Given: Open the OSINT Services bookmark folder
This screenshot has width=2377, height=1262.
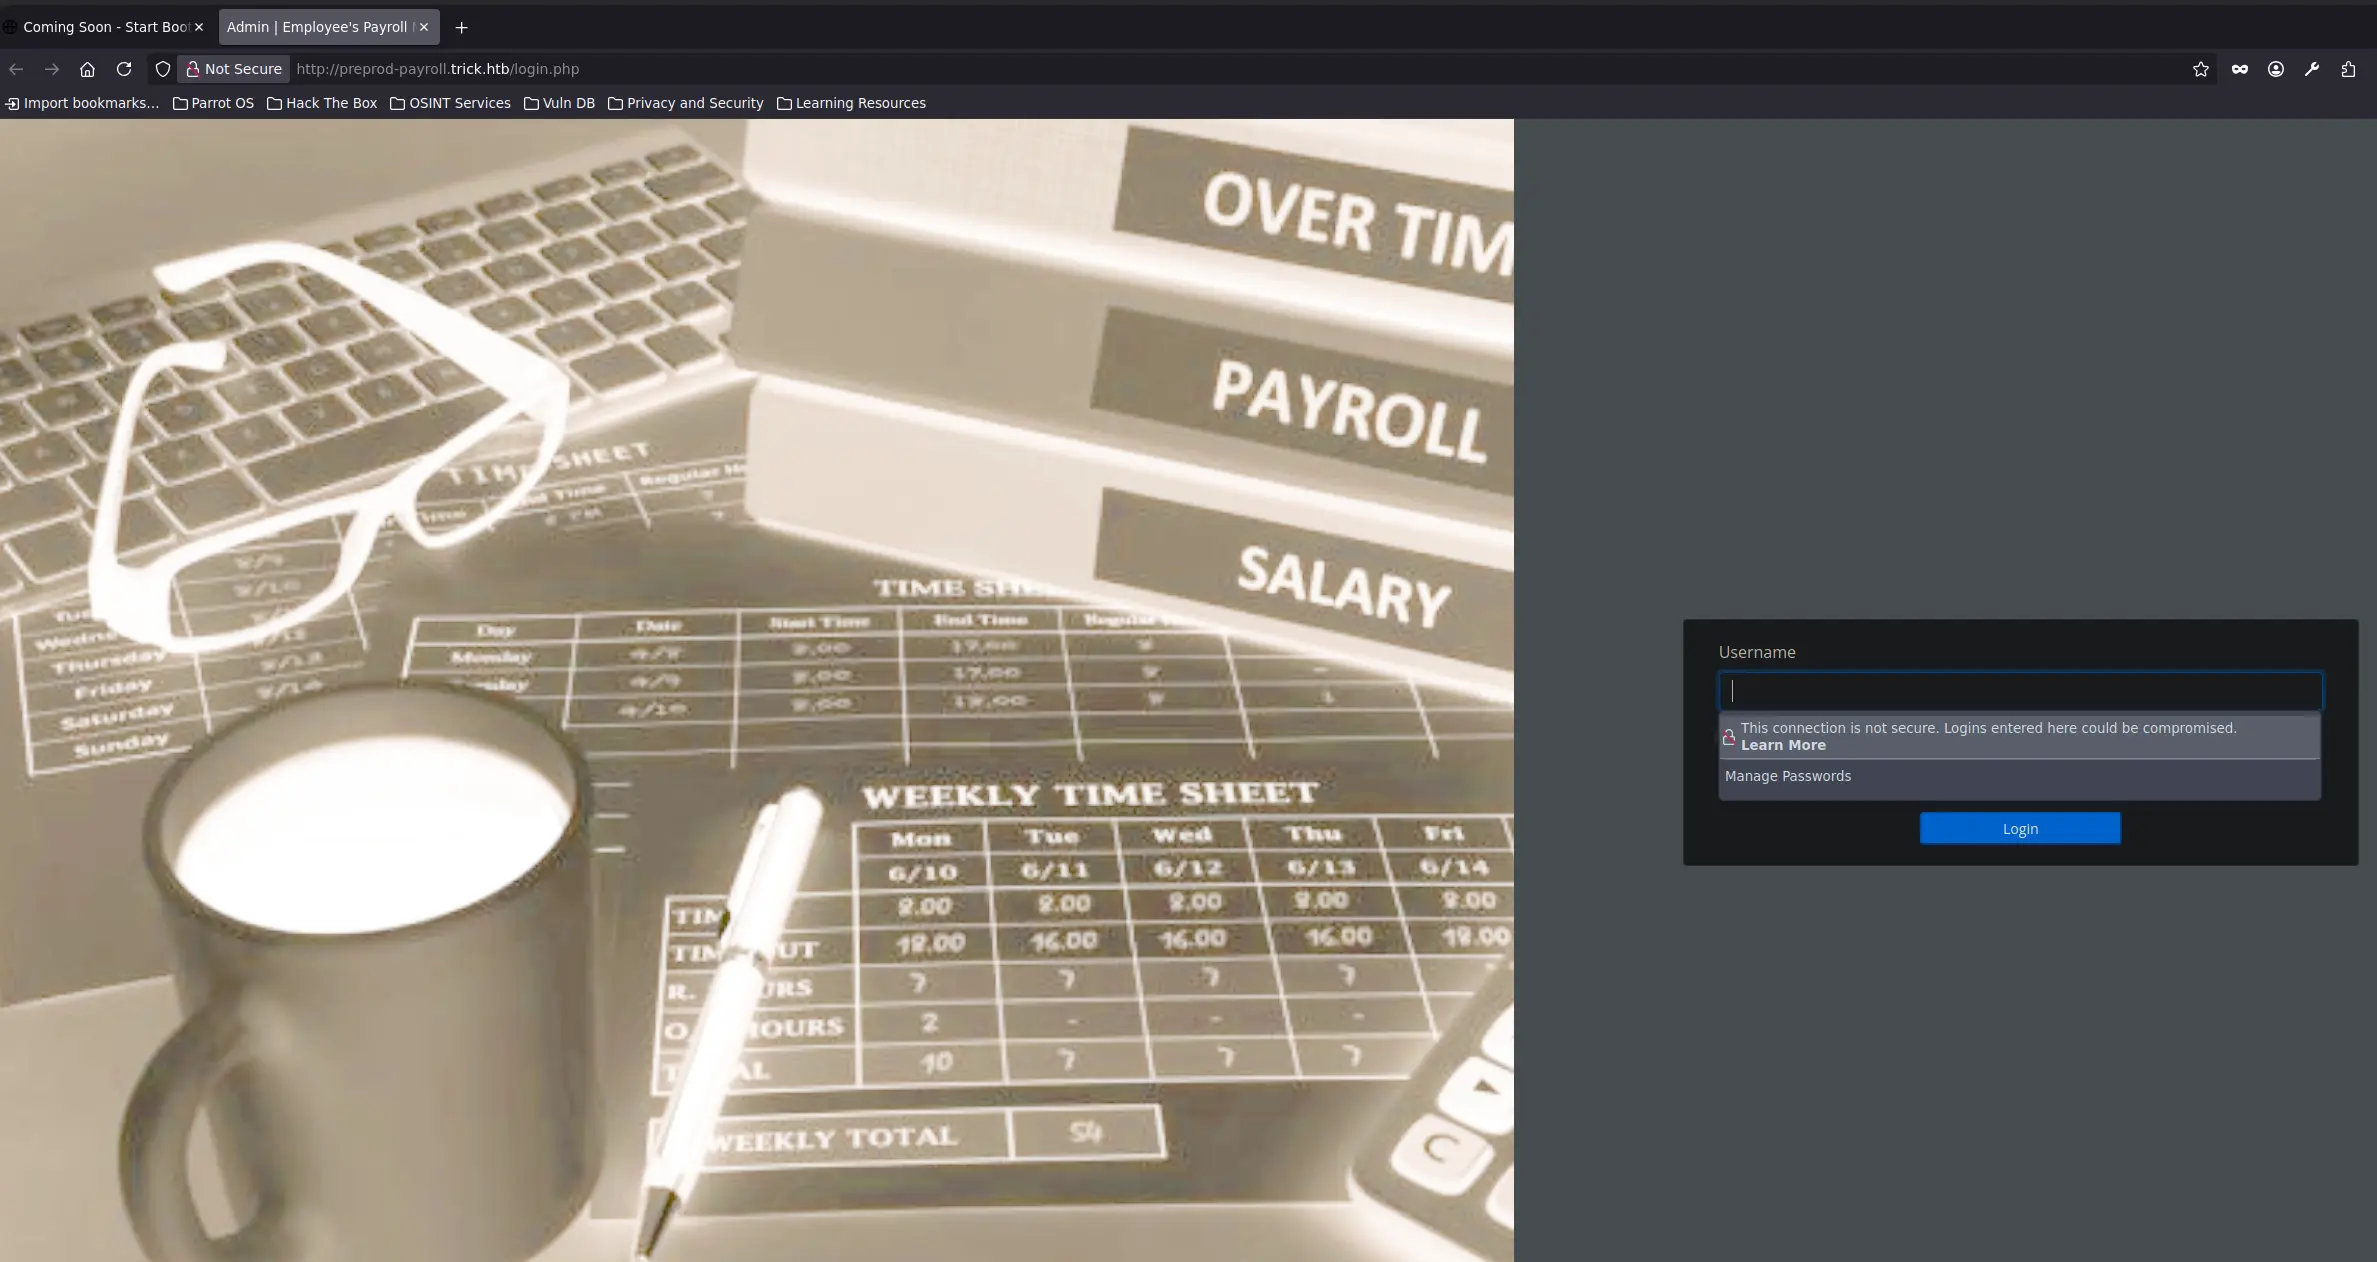Looking at the screenshot, I should click(450, 103).
